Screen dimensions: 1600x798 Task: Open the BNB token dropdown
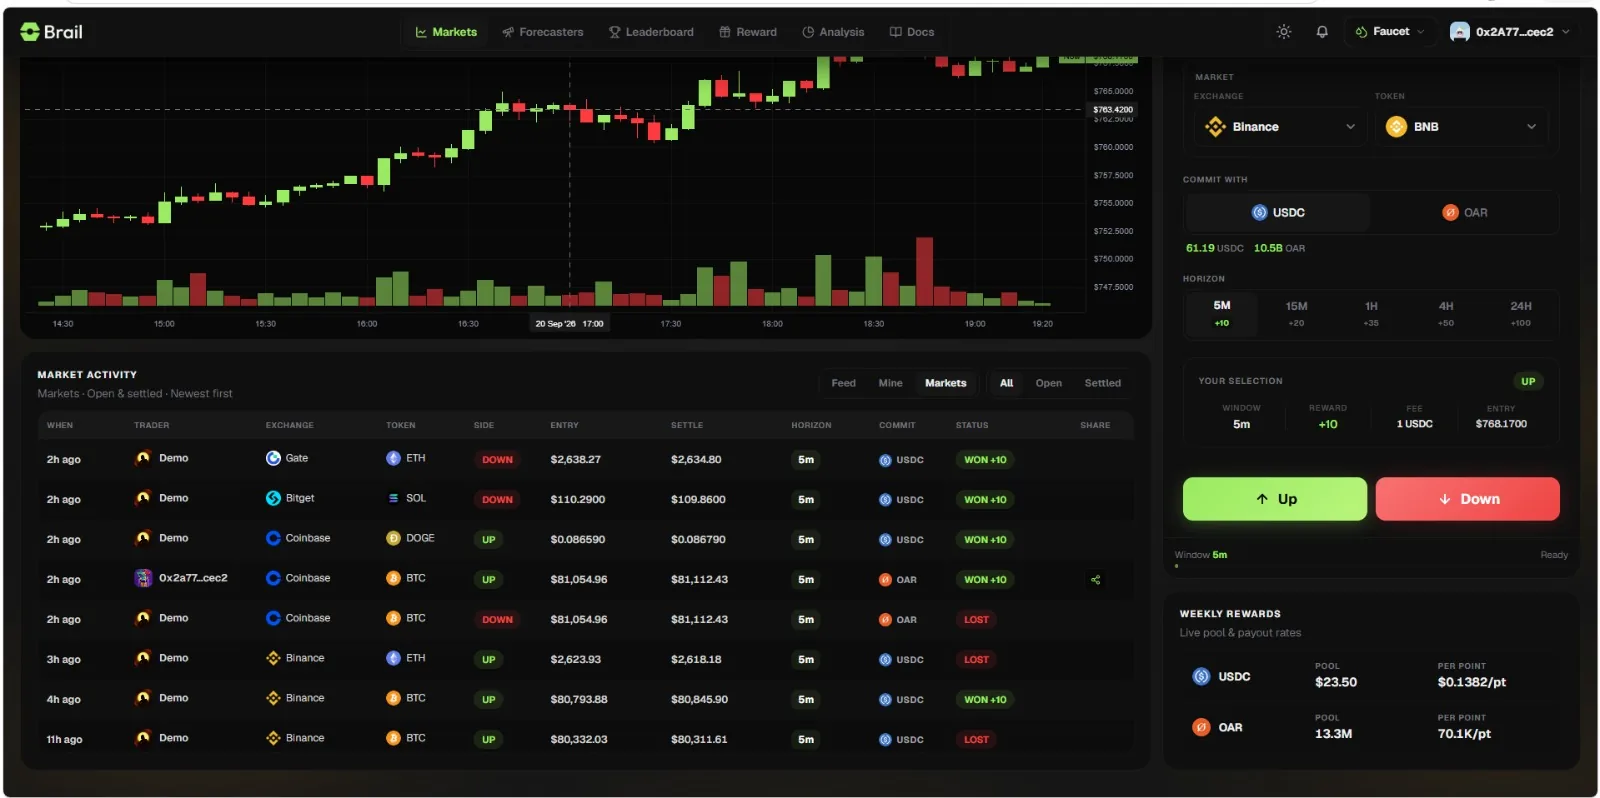coord(1461,127)
